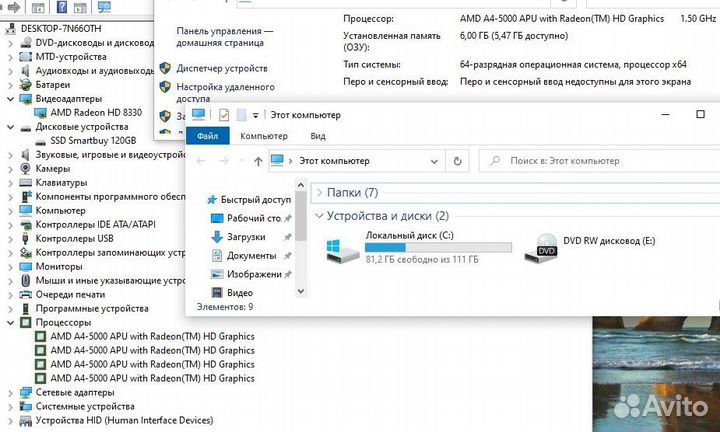Select the DVD RW дисковод (E:) drive icon
720x432 pixels.
tap(541, 248)
